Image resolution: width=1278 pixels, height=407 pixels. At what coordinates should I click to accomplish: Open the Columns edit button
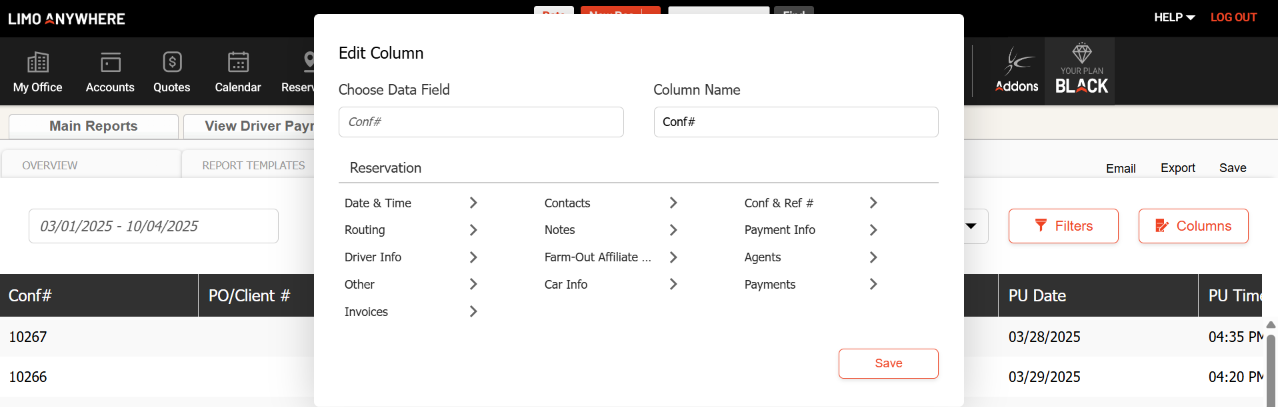[x=1193, y=226]
